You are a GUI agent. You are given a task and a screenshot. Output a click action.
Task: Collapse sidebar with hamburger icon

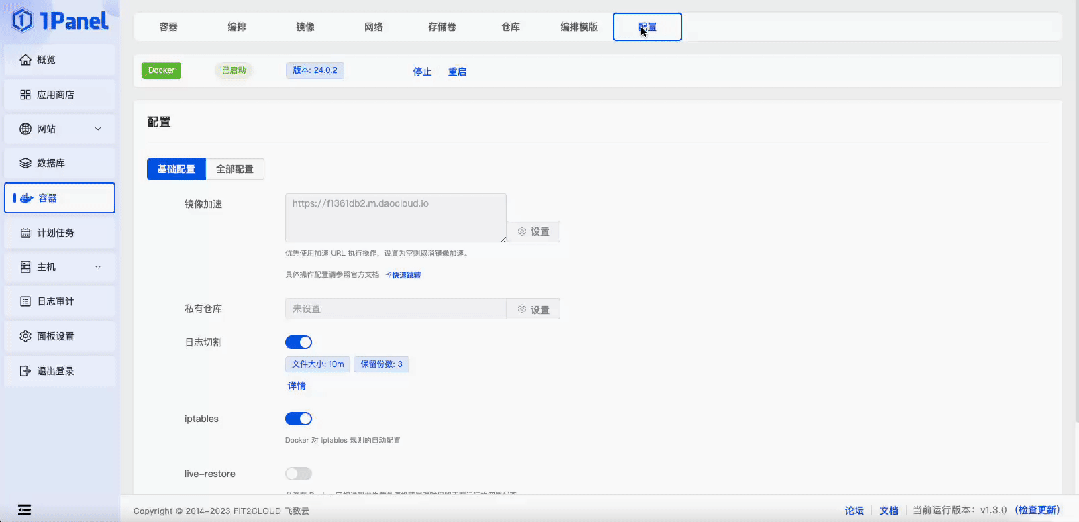pyautogui.click(x=25, y=510)
